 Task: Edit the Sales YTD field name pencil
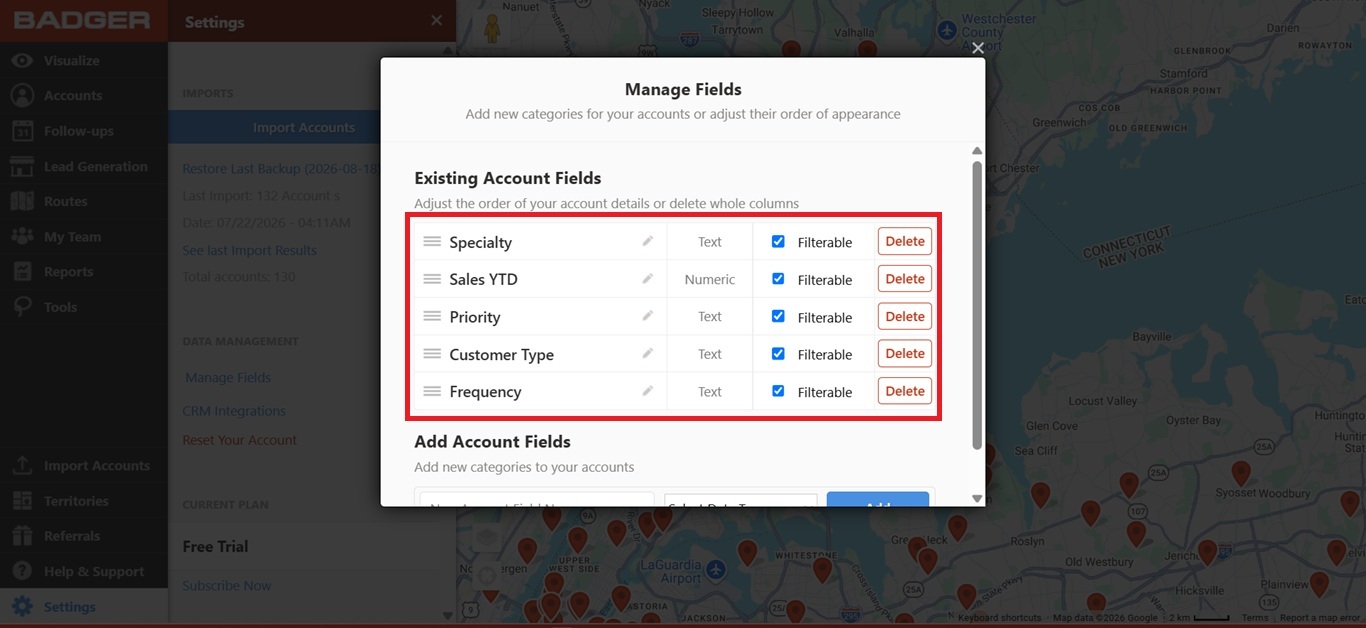coord(648,279)
